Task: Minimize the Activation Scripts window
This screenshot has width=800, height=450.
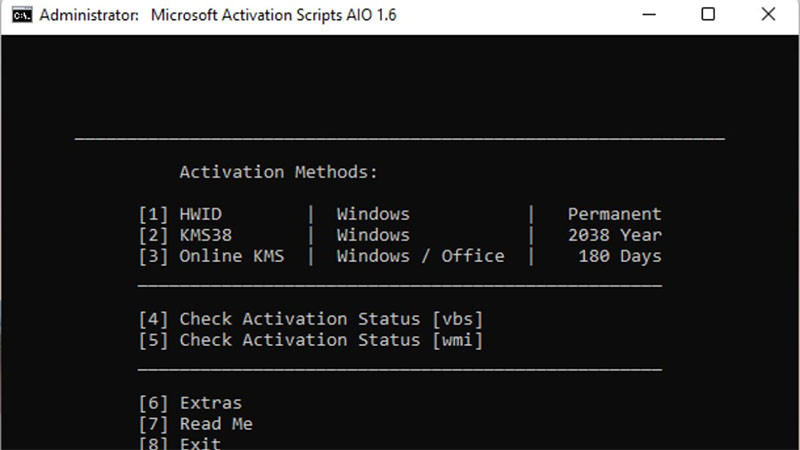Action: (649, 14)
